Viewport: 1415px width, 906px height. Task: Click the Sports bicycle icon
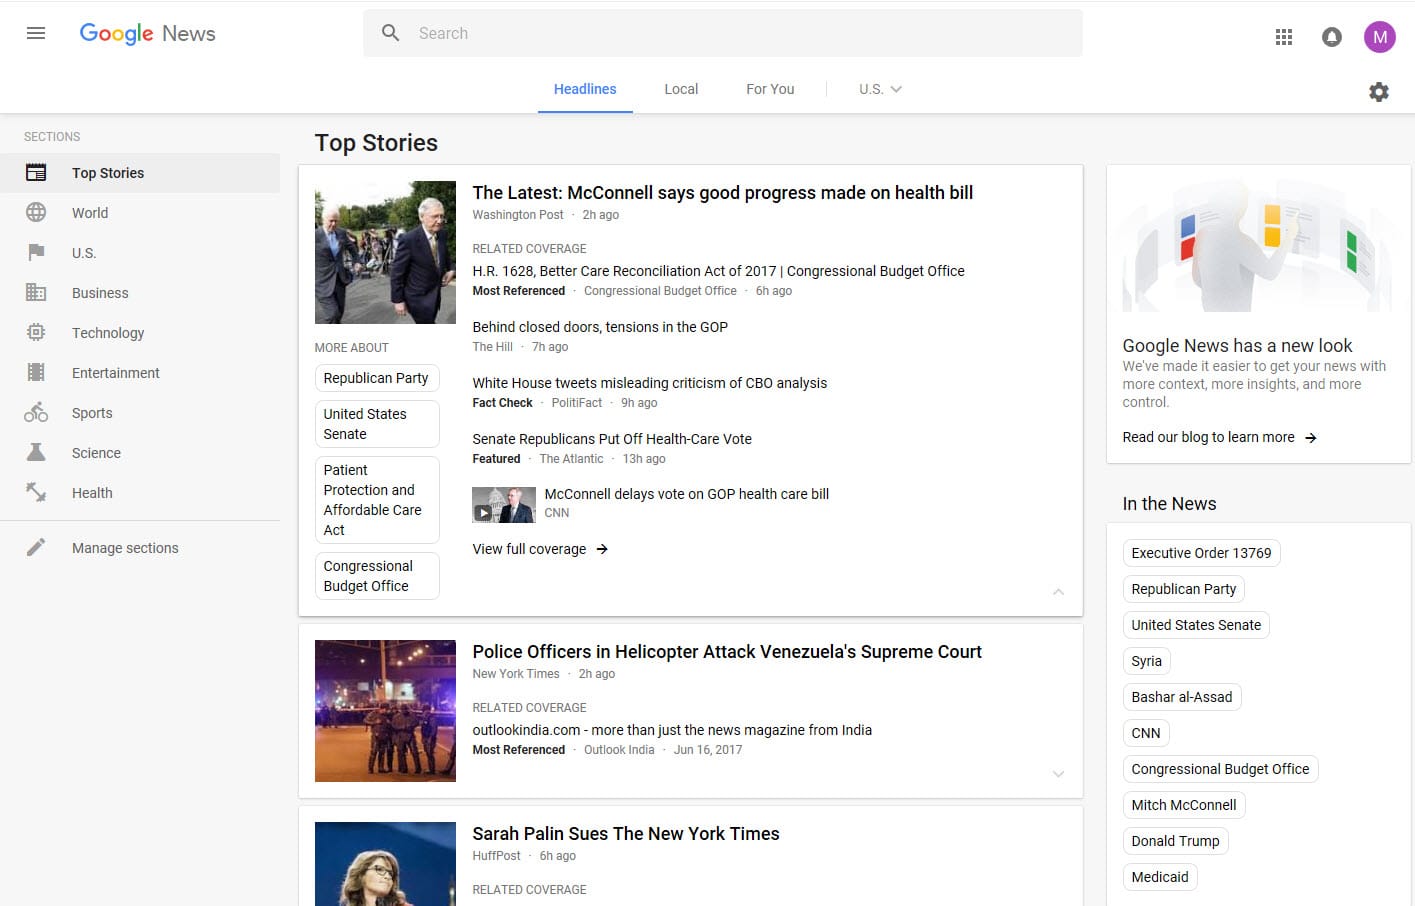(x=36, y=413)
